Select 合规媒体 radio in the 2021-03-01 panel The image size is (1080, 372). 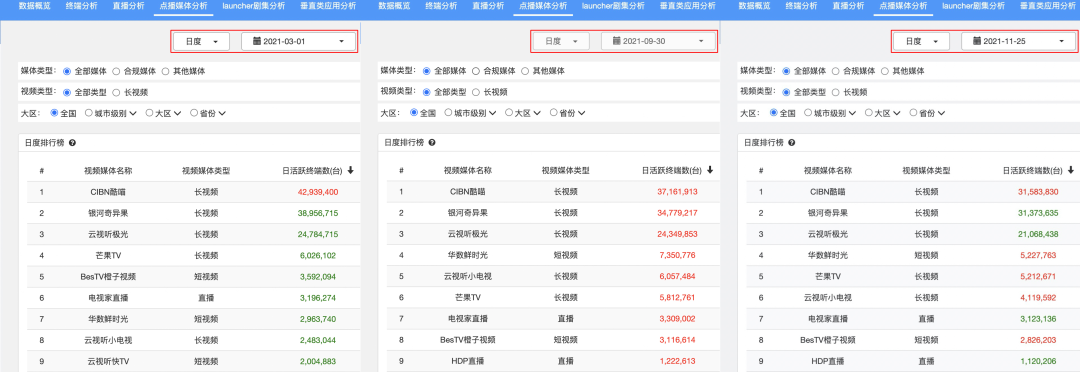tap(116, 71)
